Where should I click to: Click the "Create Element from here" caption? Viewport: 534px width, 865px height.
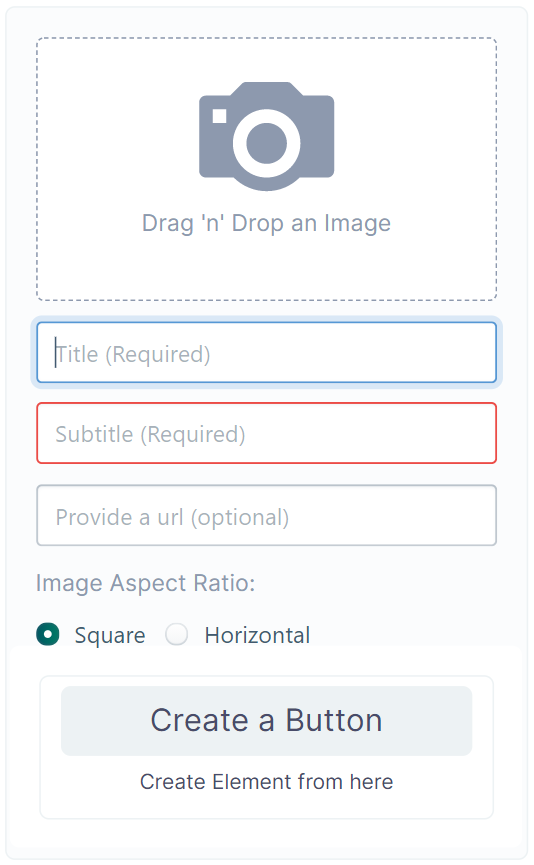266,782
